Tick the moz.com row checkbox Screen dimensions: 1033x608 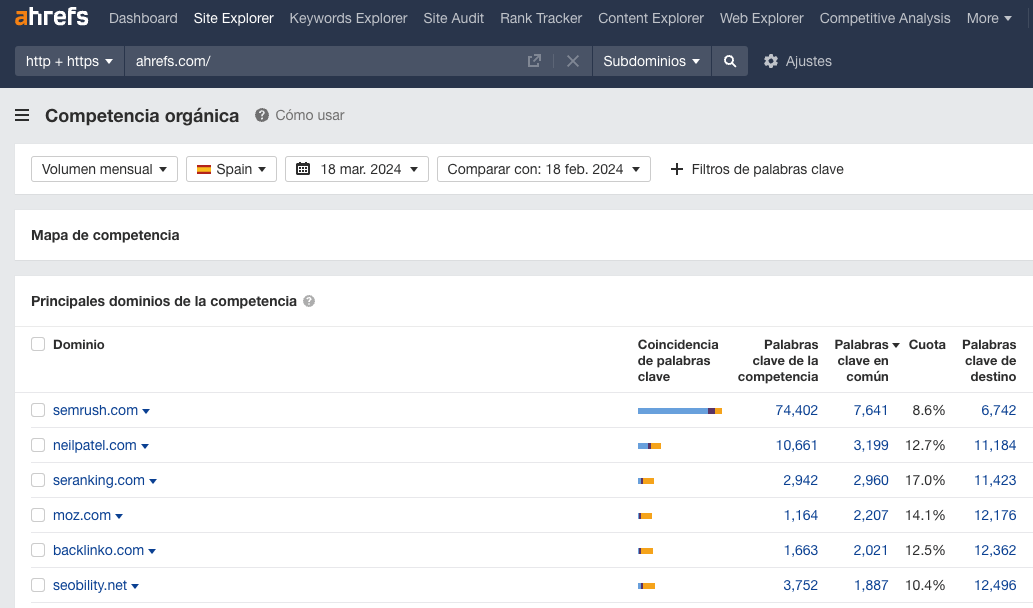[x=38, y=515]
